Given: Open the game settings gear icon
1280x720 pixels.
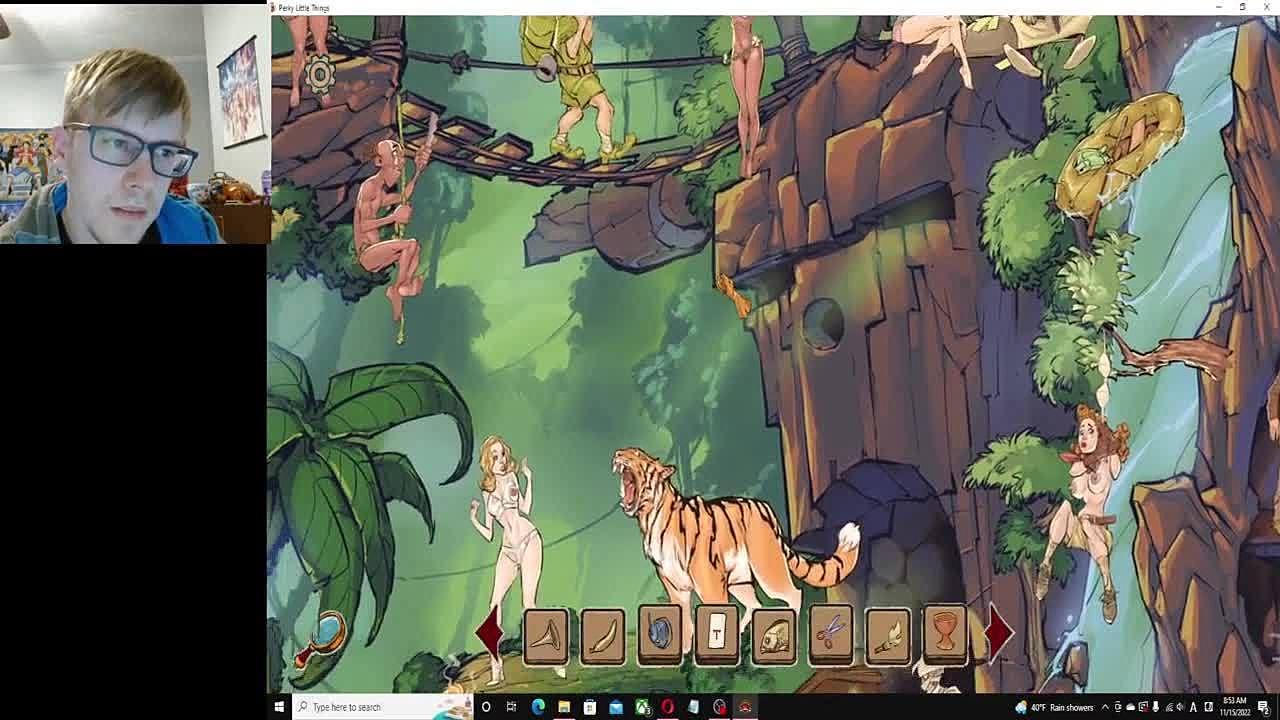Looking at the screenshot, I should point(319,73).
